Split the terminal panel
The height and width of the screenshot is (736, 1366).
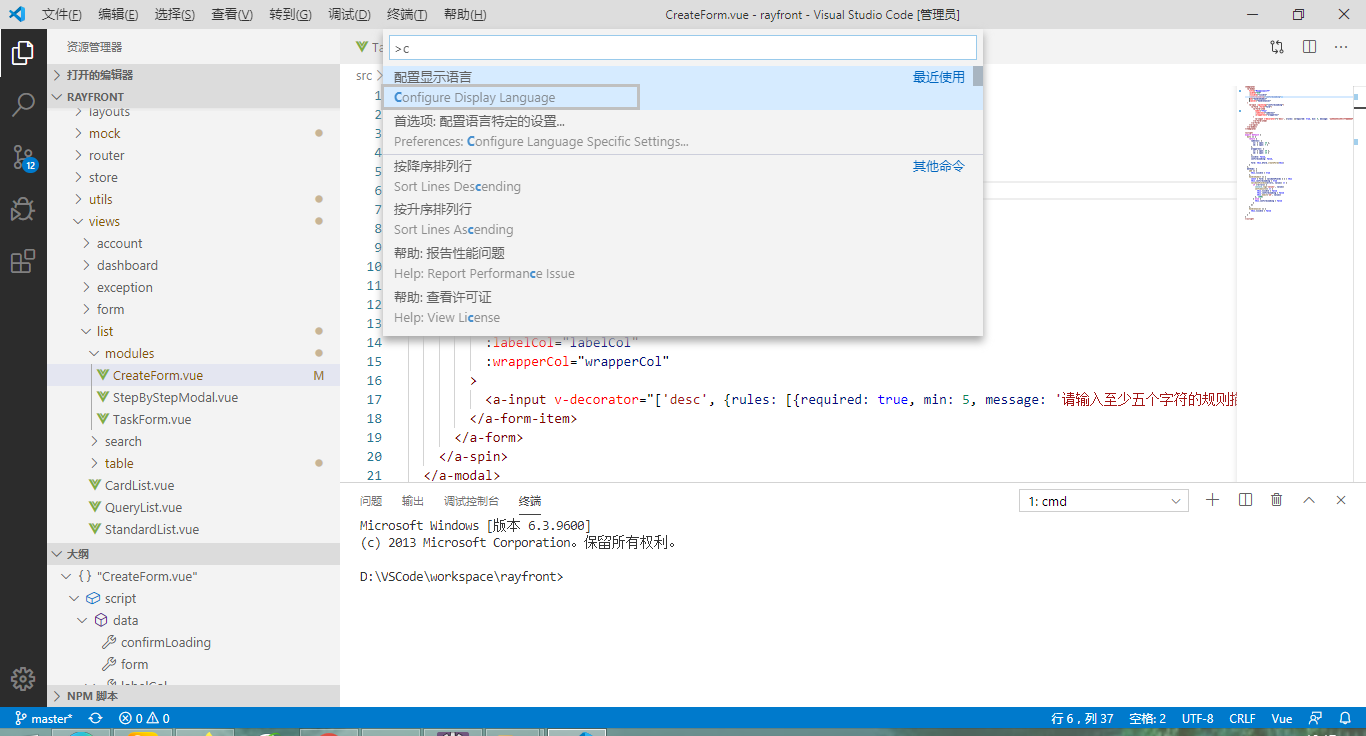[1245, 500]
